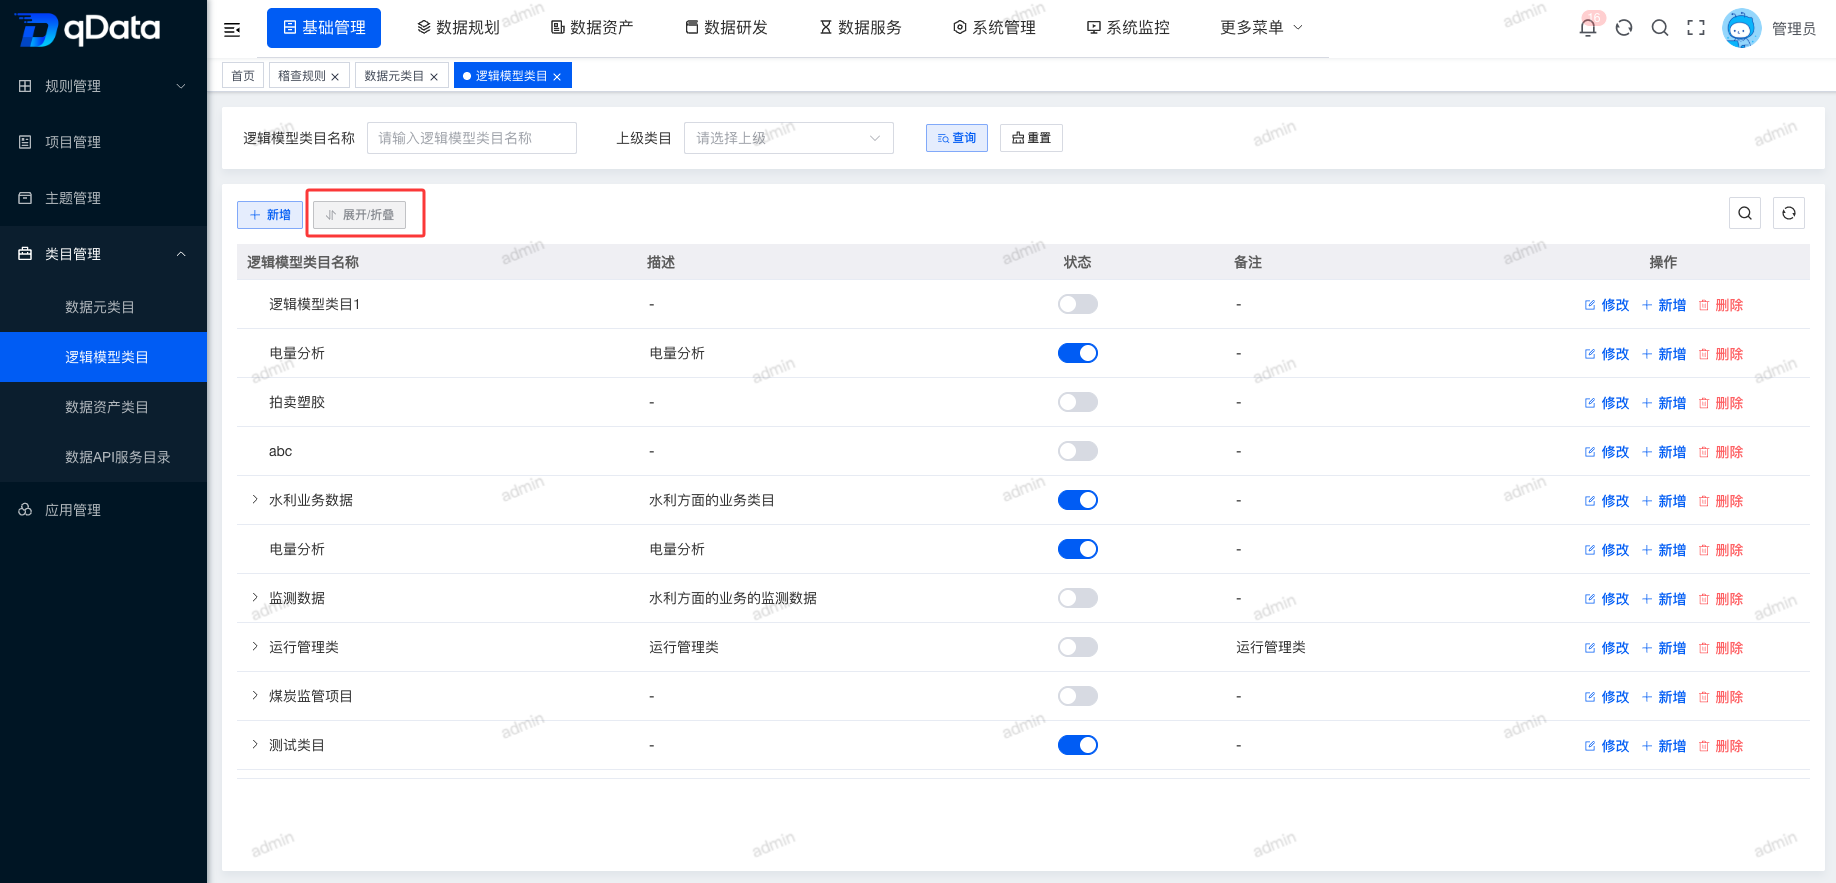Toggle status of abc
Viewport: 1836px width, 883px height.
[1078, 451]
